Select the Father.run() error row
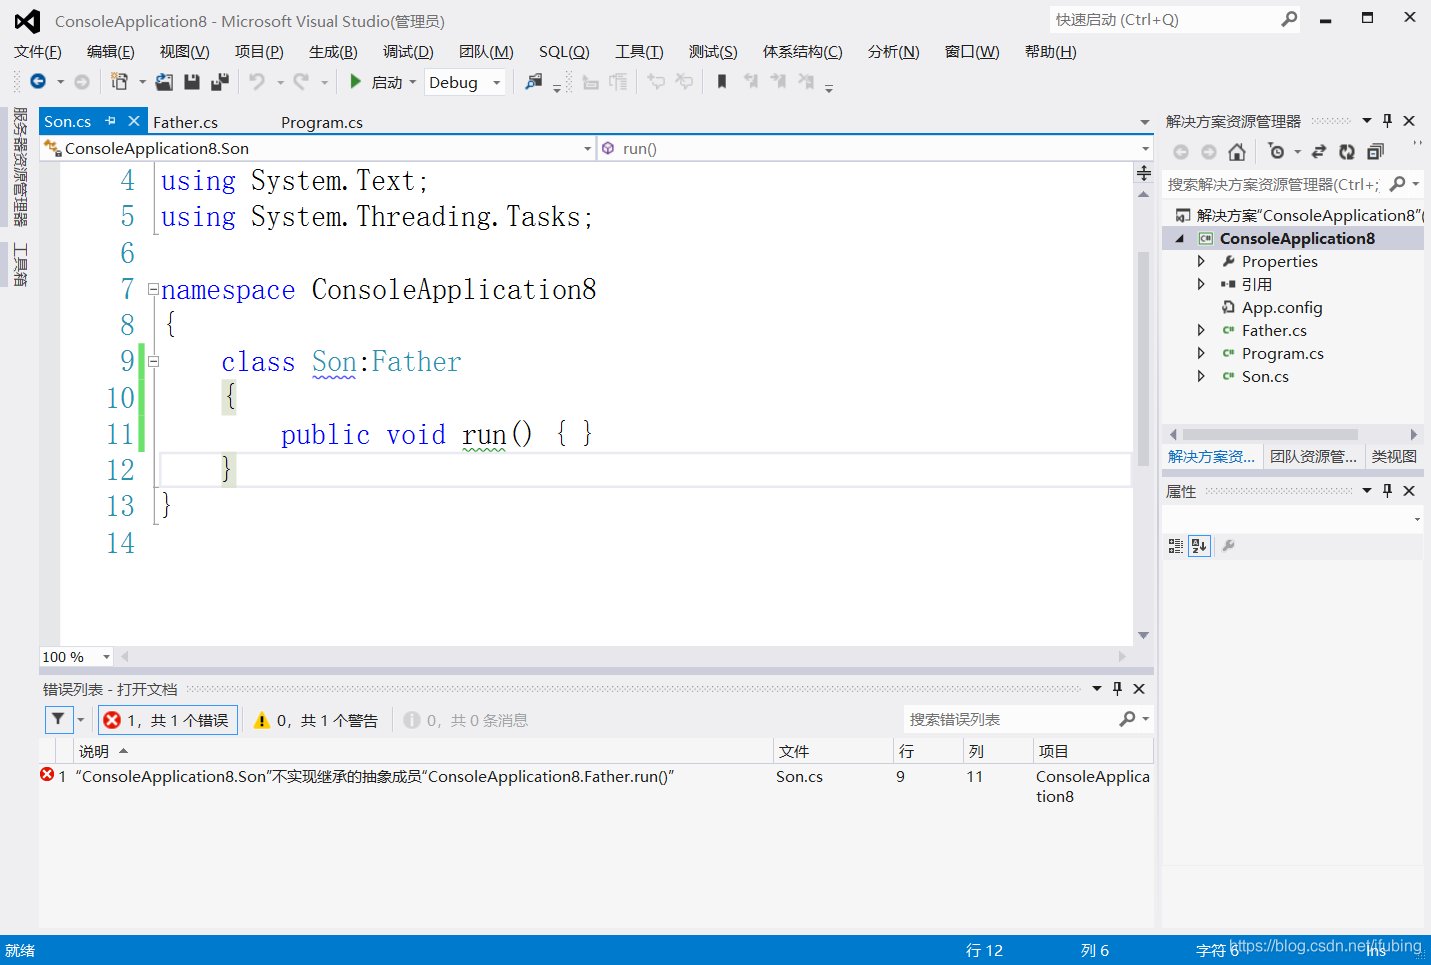Screen dimensions: 1431x965 [596, 786]
